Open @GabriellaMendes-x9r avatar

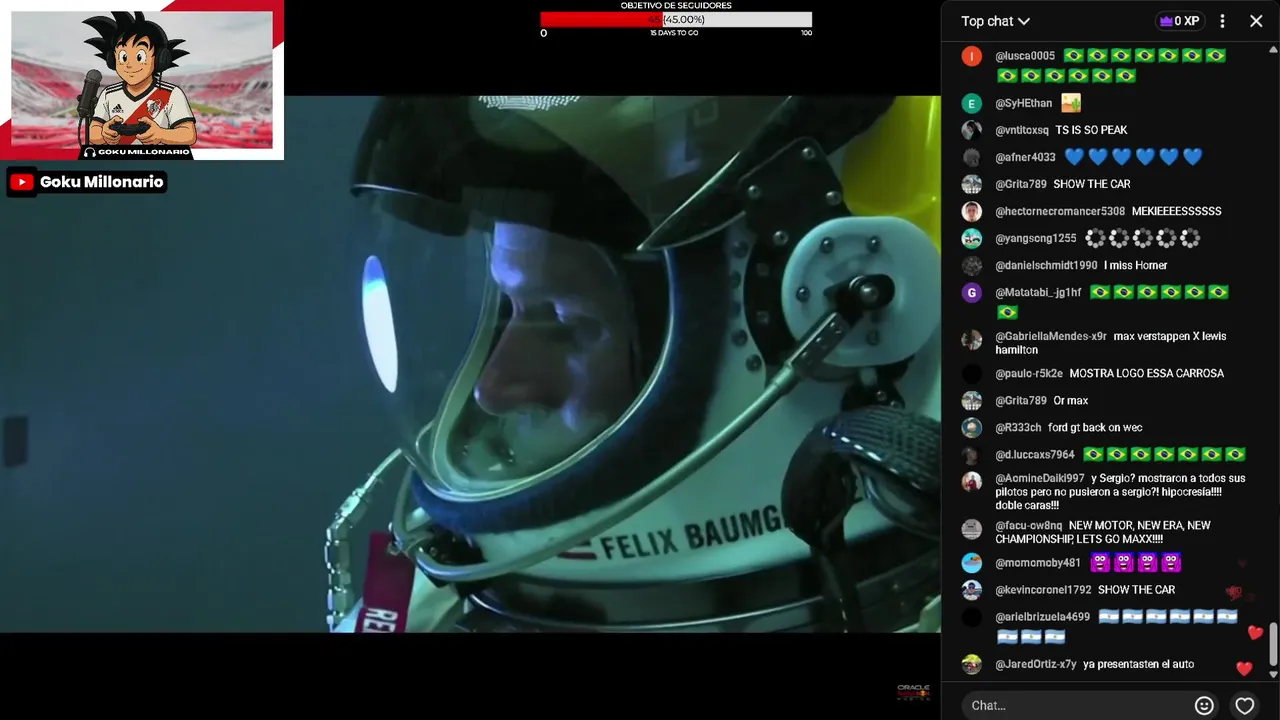coord(972,340)
